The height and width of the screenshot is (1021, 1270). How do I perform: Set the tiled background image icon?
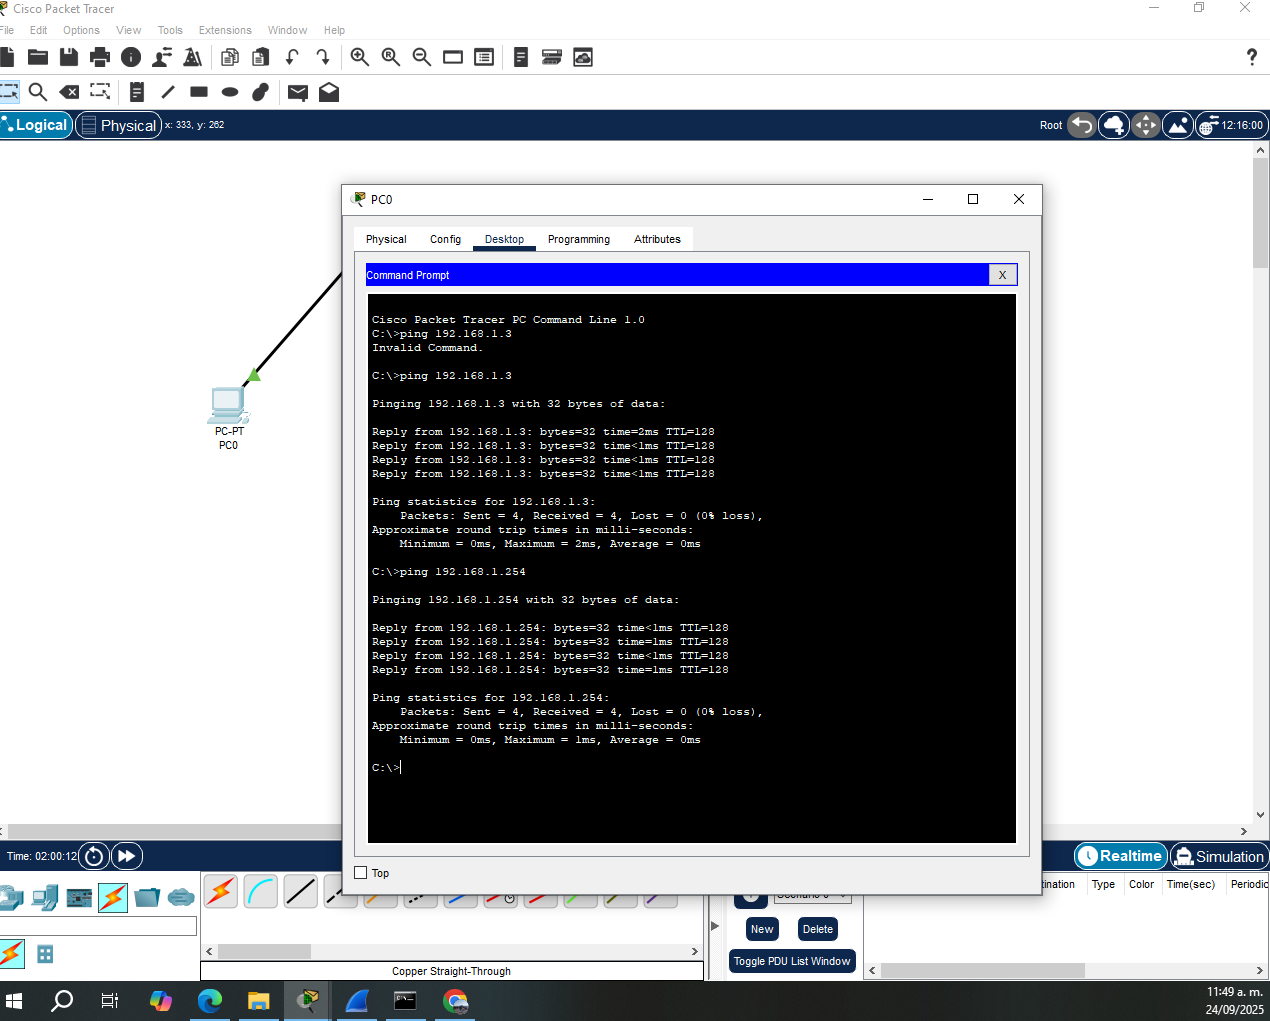click(x=1178, y=125)
